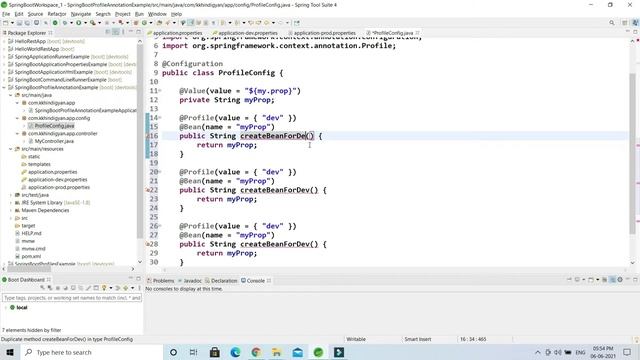Click the Package Explorer horizontal scrollbar
Viewport: 640px width, 360px height.
(29, 269)
